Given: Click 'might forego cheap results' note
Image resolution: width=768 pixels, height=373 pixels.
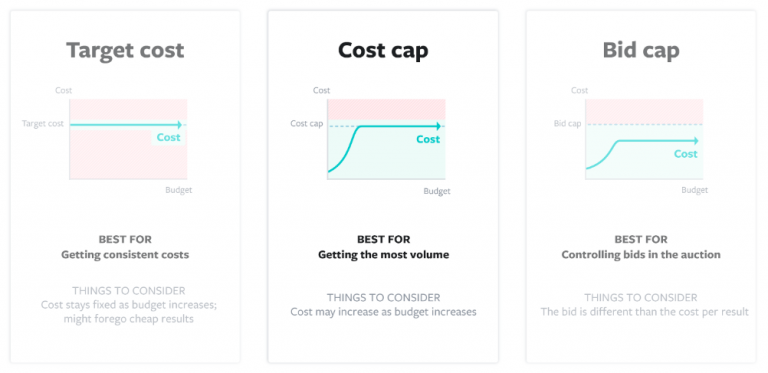Looking at the screenshot, I should pos(128,319).
